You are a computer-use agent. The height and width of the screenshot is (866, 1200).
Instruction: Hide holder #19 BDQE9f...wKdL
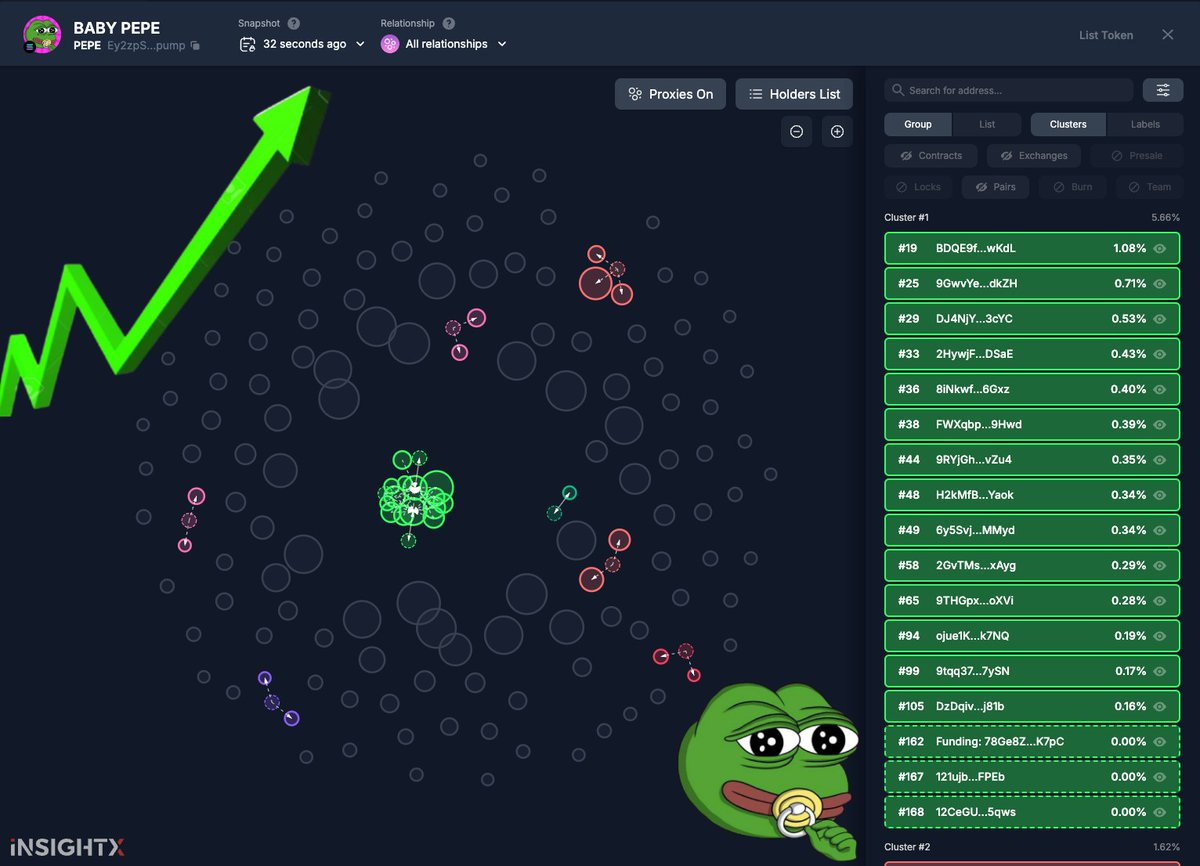click(x=1160, y=248)
